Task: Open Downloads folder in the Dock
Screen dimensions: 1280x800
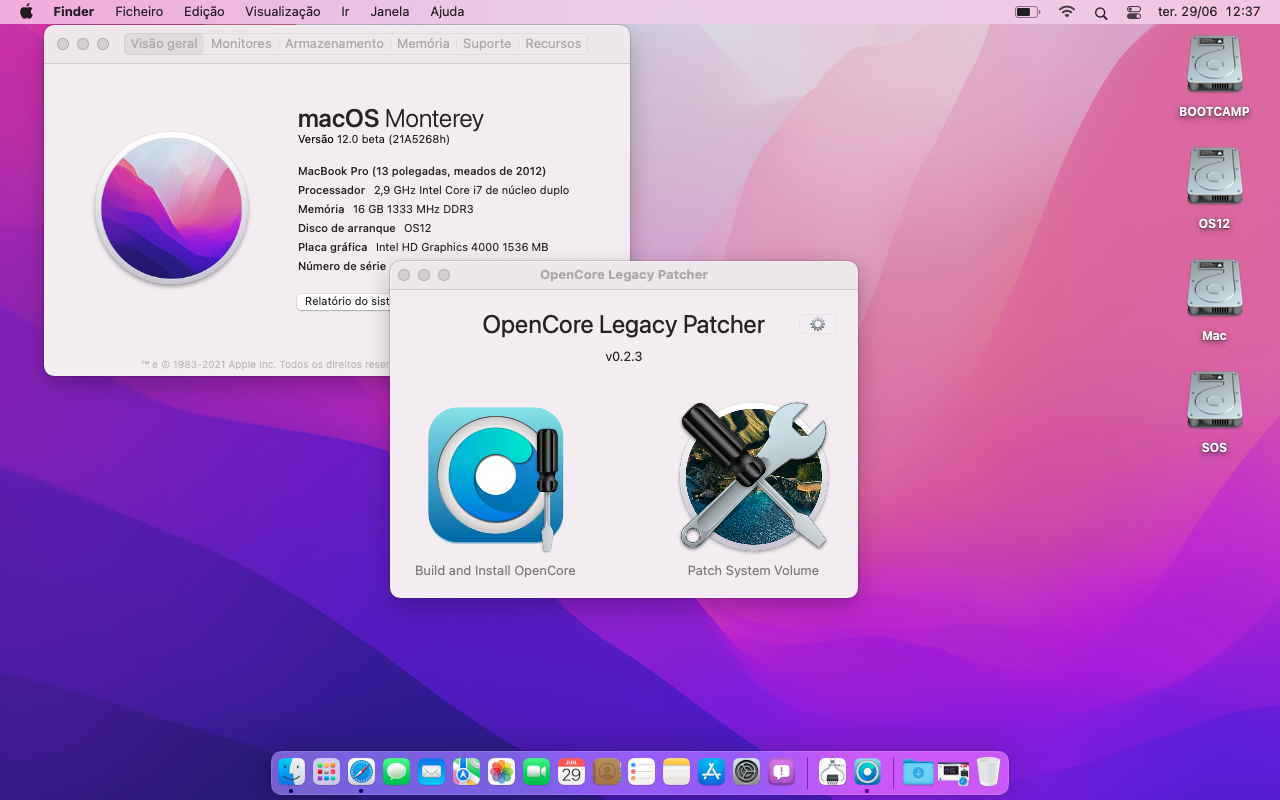Action: pos(918,772)
